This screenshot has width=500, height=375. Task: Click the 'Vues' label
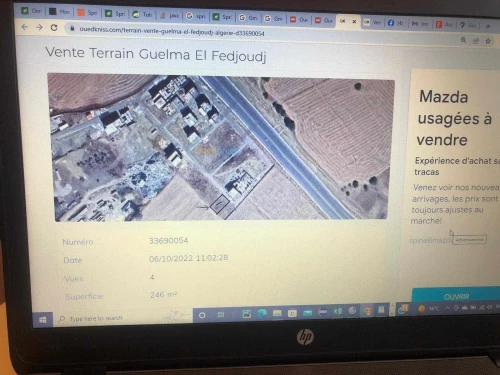[x=74, y=279]
